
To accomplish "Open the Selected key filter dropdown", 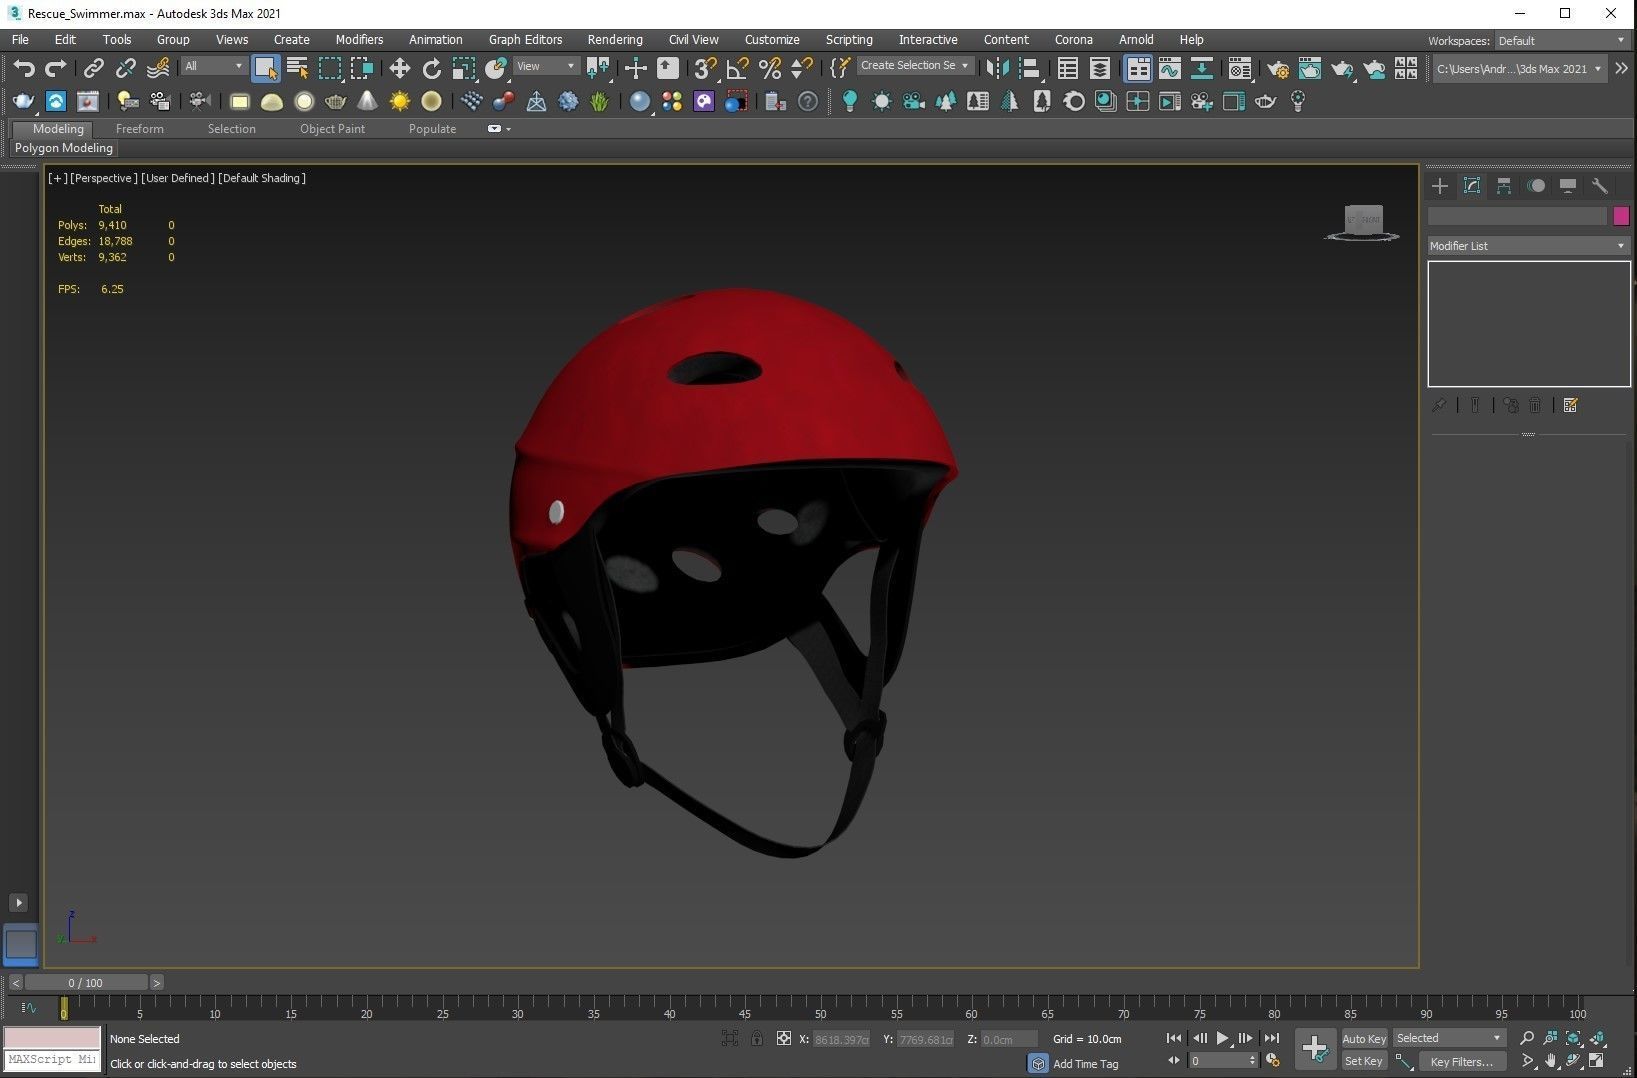I will pos(1449,1038).
